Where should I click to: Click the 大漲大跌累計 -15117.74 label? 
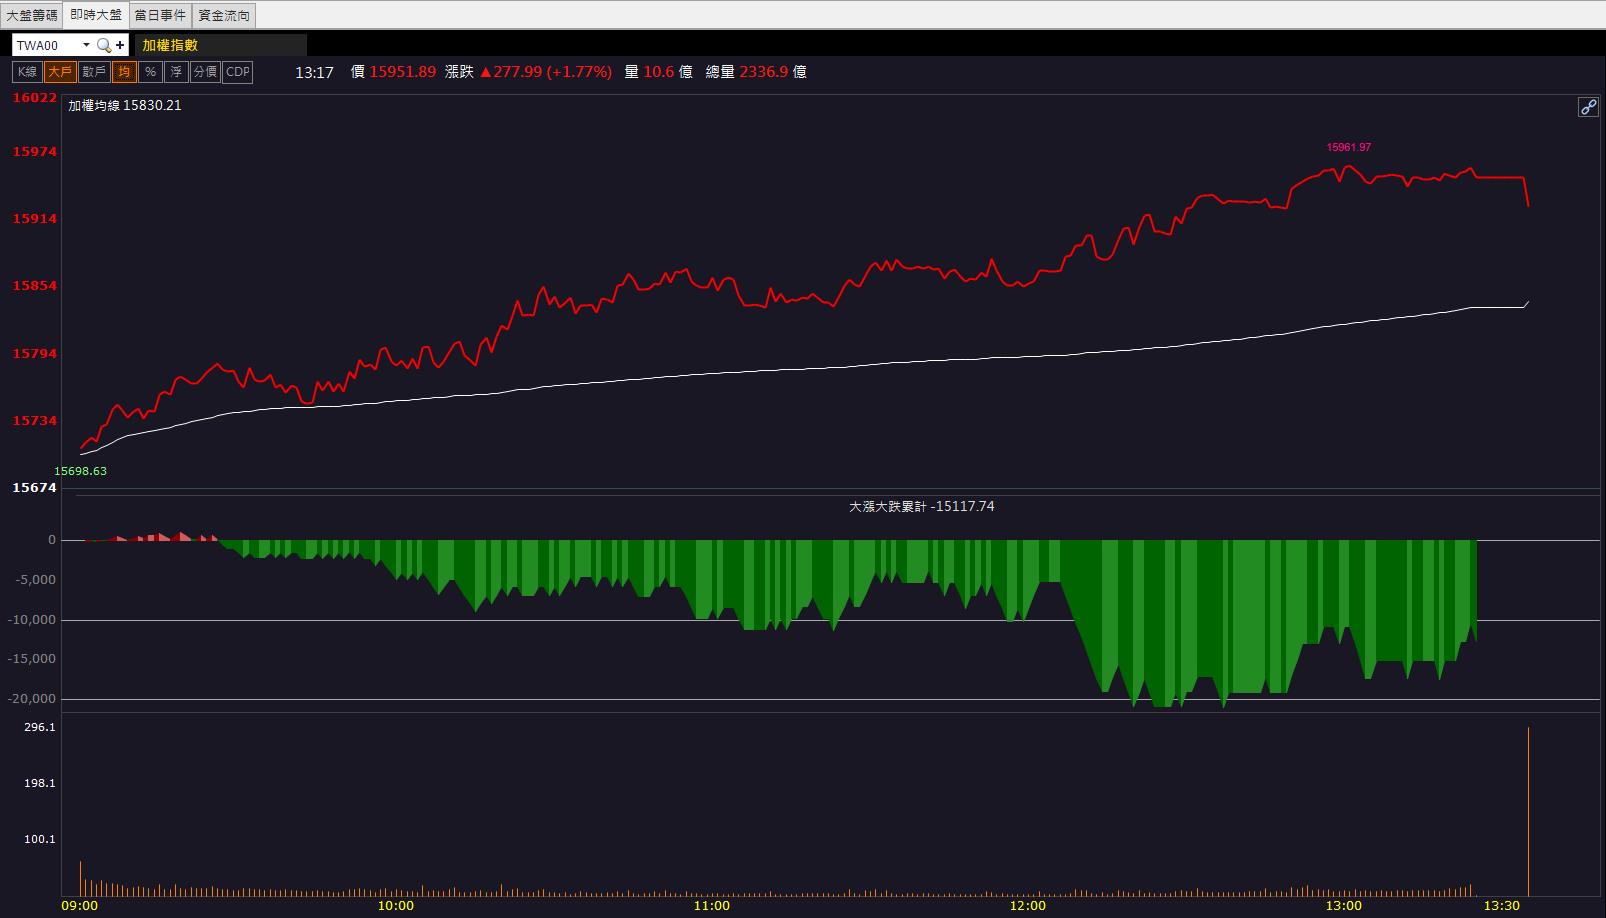click(922, 506)
